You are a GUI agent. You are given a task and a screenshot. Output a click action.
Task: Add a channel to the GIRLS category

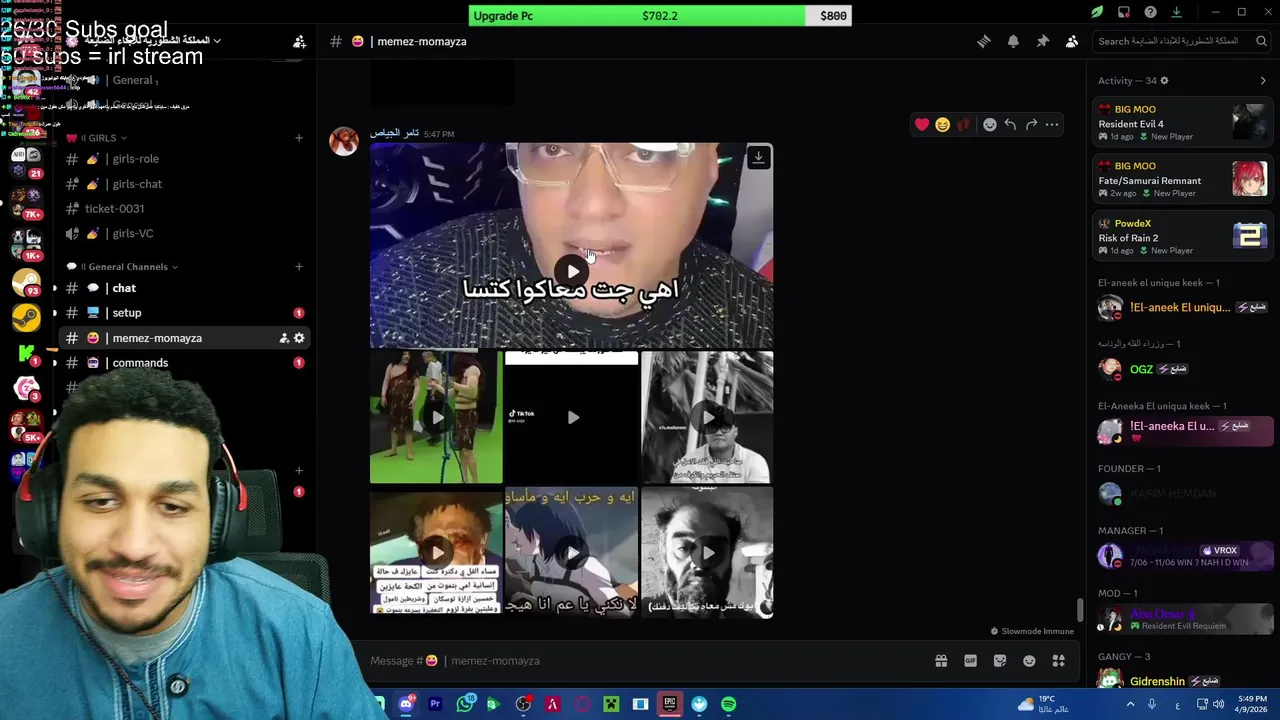pyautogui.click(x=299, y=138)
